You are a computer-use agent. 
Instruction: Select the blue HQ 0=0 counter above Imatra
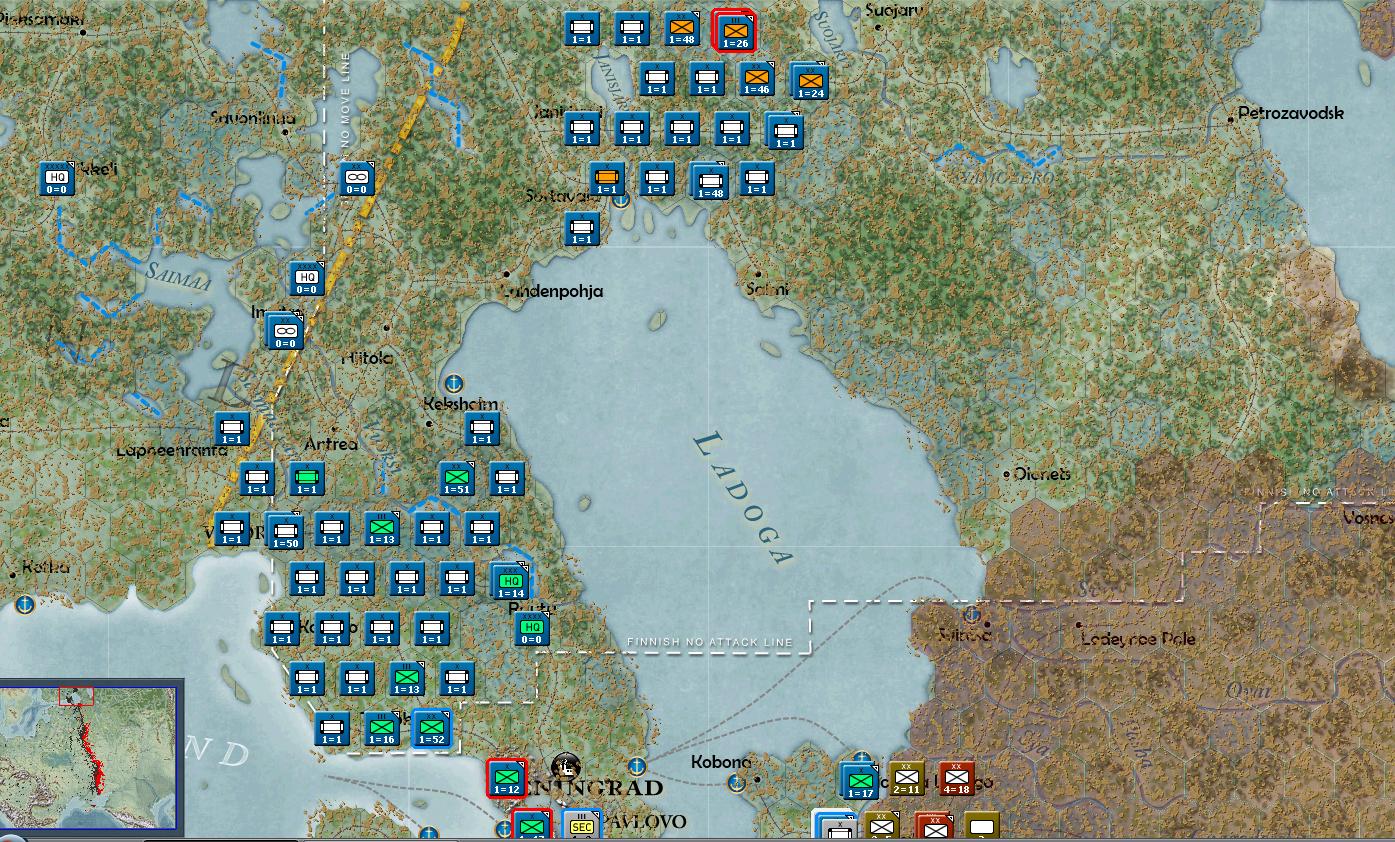307,279
